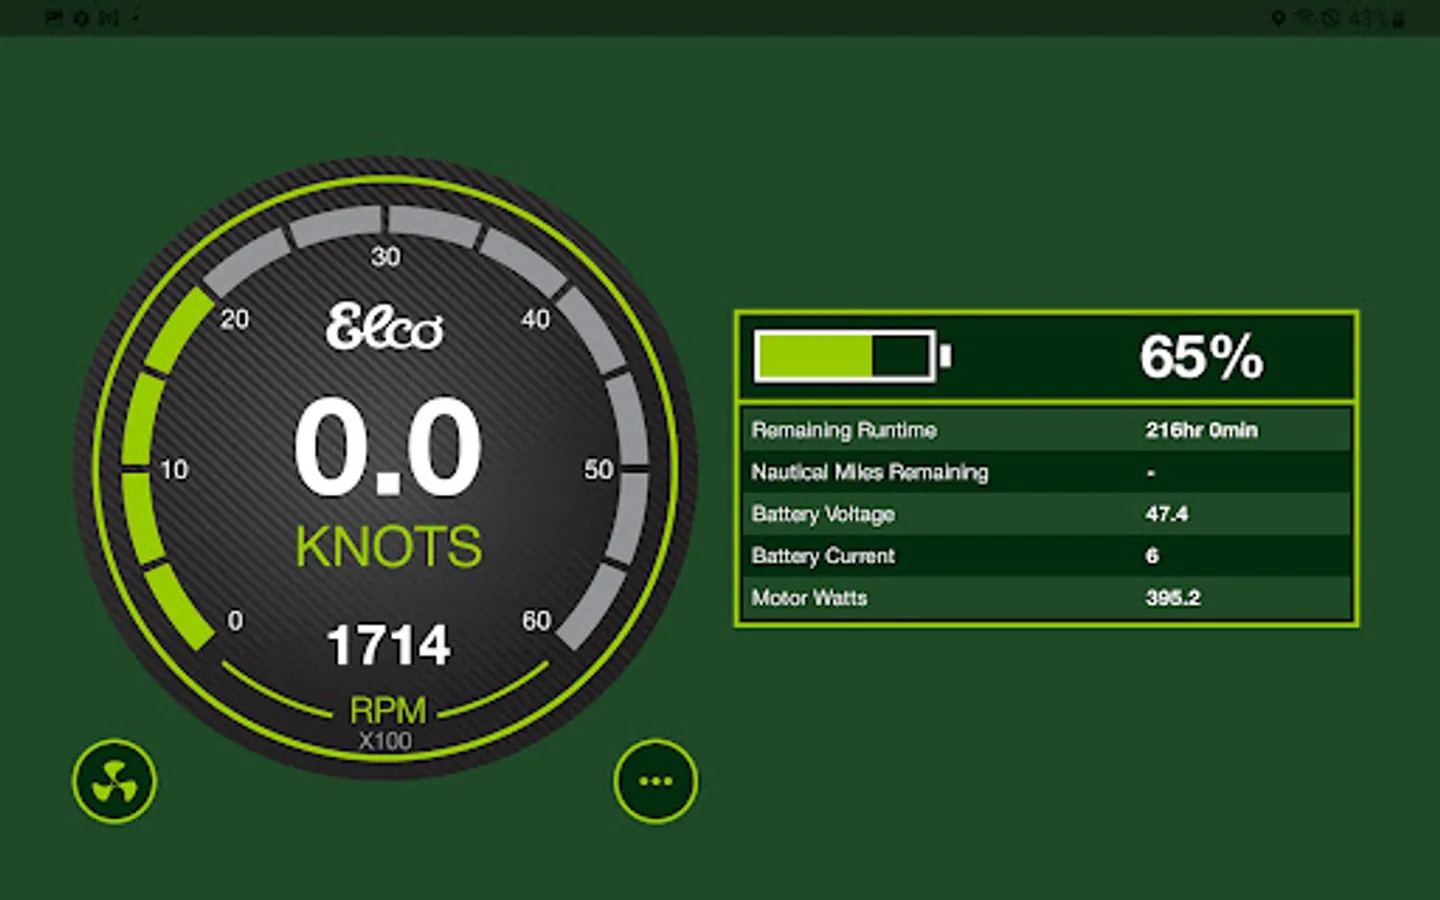
Task: Tap the 30 mark on the gauge
Action: click(x=386, y=257)
